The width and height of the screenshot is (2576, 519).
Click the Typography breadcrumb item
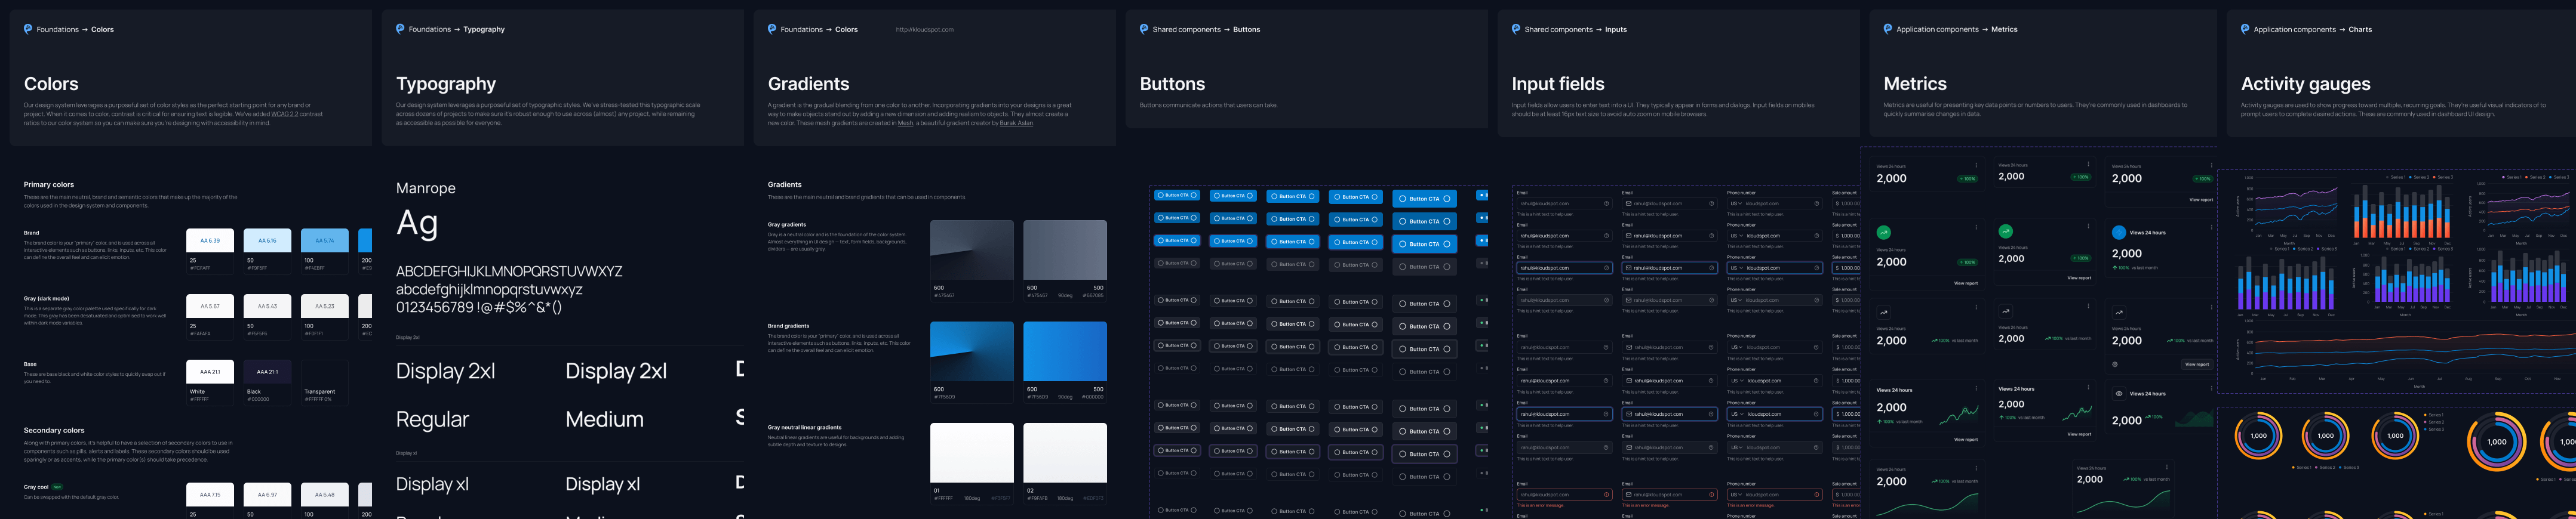pyautogui.click(x=484, y=29)
